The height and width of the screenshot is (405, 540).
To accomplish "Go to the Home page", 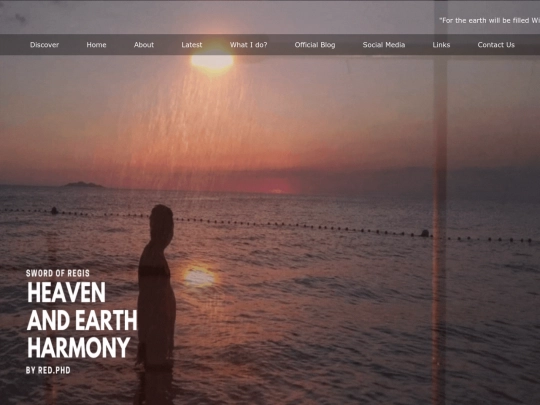I will pyautogui.click(x=96, y=45).
